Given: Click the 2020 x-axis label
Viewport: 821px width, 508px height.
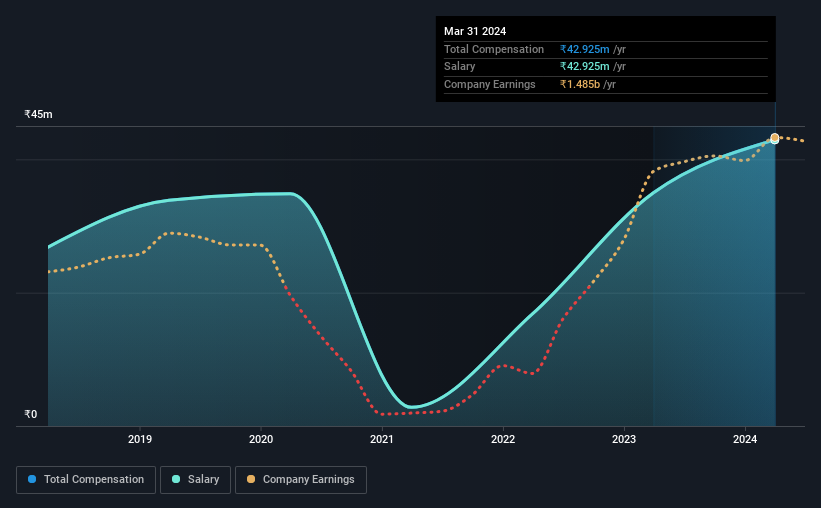Looking at the screenshot, I should point(261,439).
